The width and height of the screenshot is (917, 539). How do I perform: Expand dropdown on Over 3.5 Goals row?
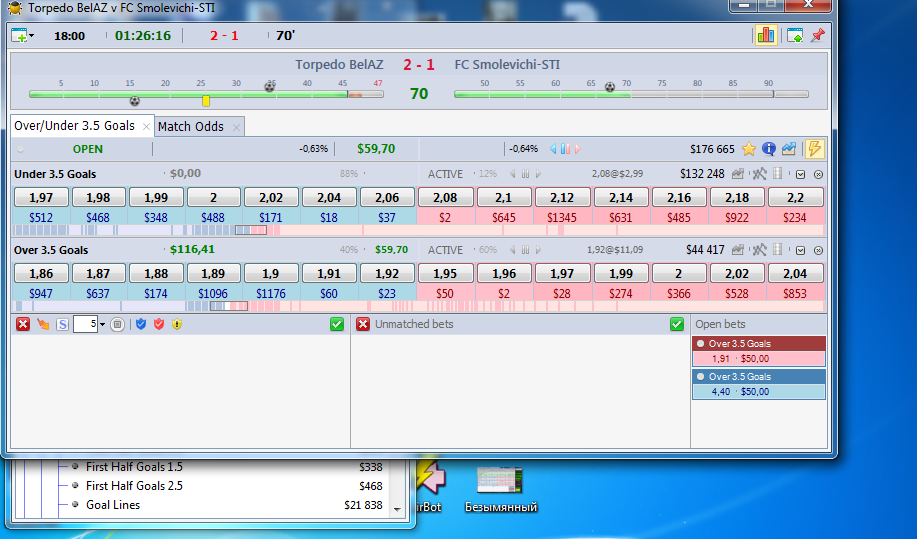pyautogui.click(x=801, y=250)
